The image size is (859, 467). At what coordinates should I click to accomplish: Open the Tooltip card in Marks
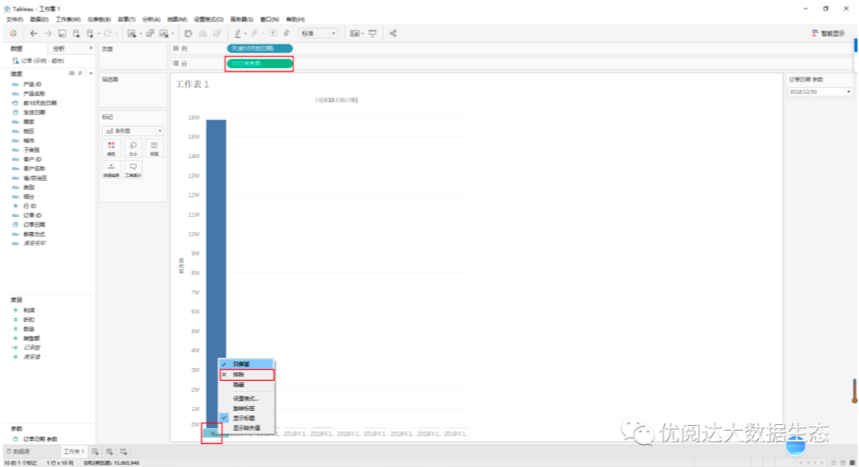click(x=133, y=169)
